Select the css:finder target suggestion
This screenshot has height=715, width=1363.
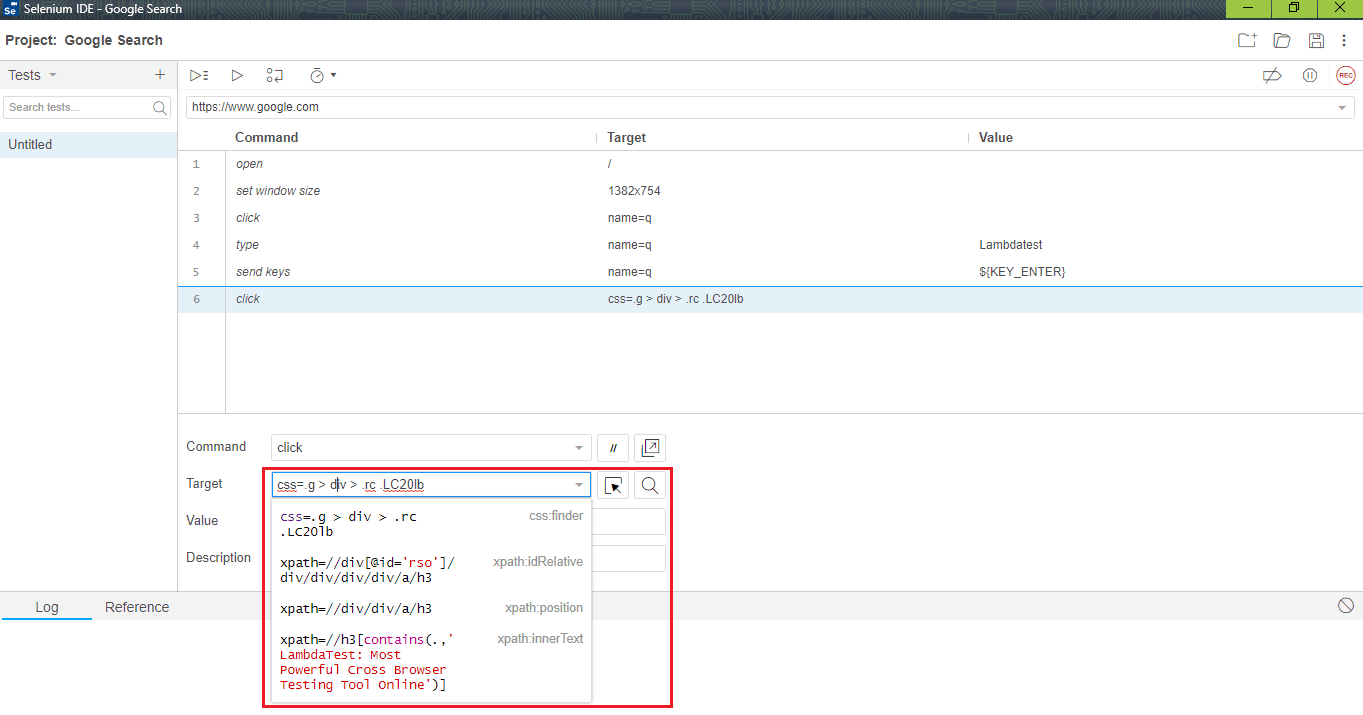[x=420, y=523]
